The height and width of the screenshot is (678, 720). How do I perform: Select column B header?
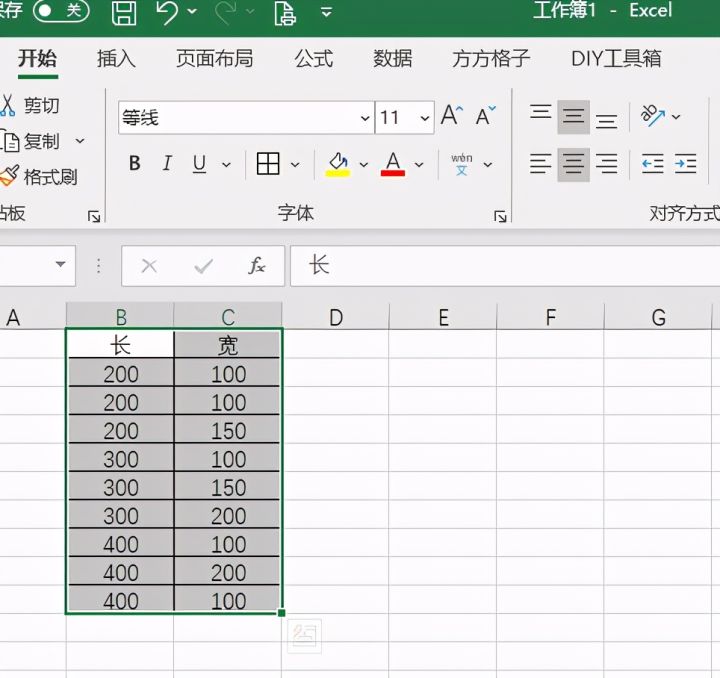coord(120,316)
